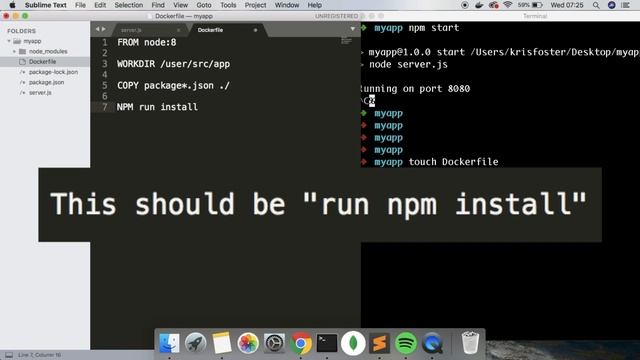Screen dimensions: 640x360
Task: Select Dockerfile in the sidebar
Action: coord(42,62)
